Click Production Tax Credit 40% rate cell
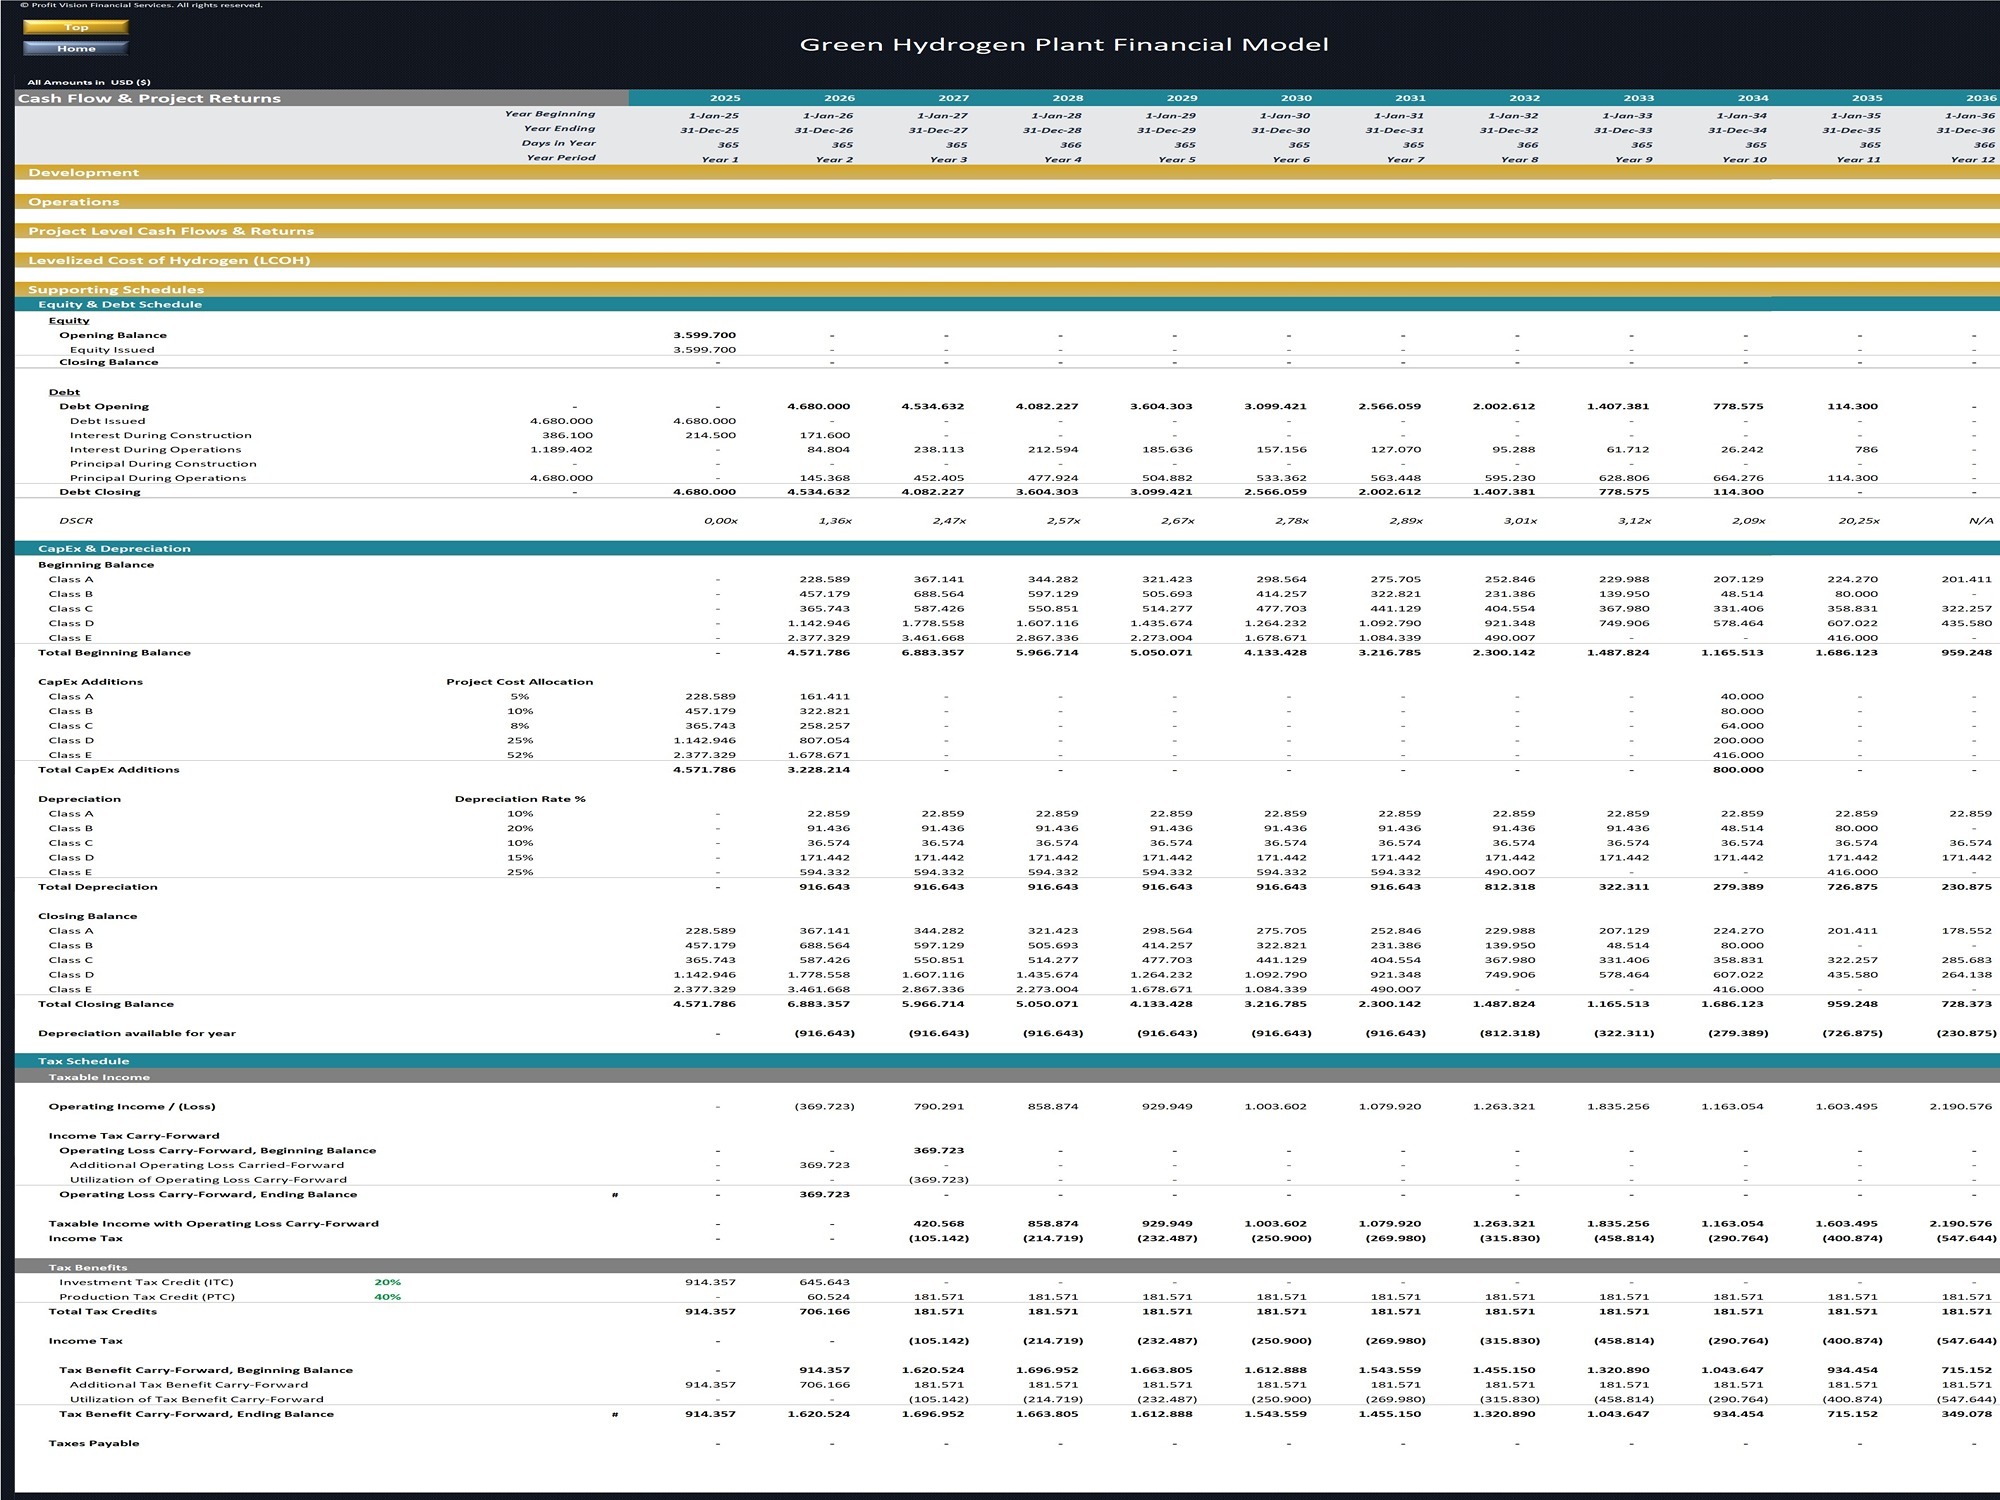The width and height of the screenshot is (2000, 1500). pyautogui.click(x=388, y=1297)
